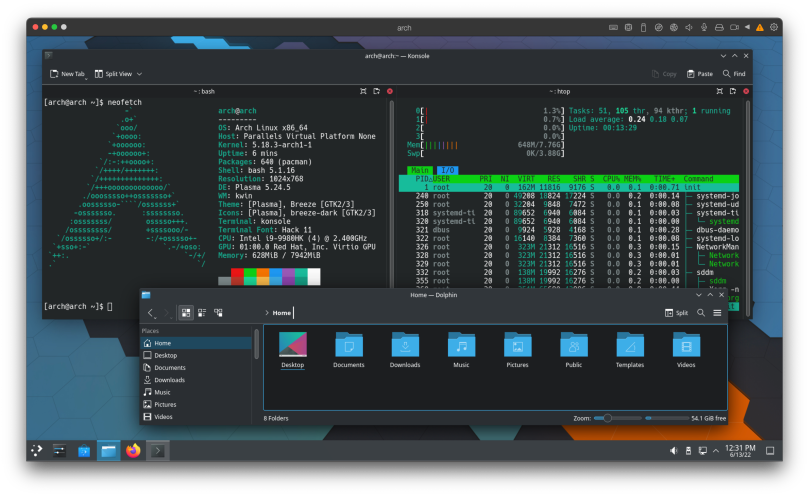This screenshot has height=496, width=809.
Task: Open Parallels warning triangle icon
Action: point(759,27)
